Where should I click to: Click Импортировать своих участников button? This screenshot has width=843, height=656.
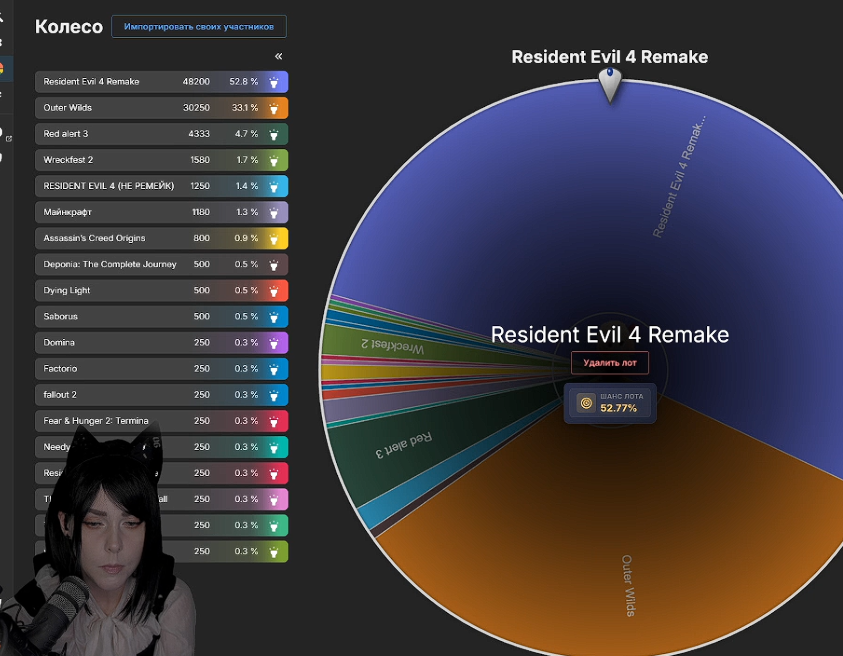[199, 26]
